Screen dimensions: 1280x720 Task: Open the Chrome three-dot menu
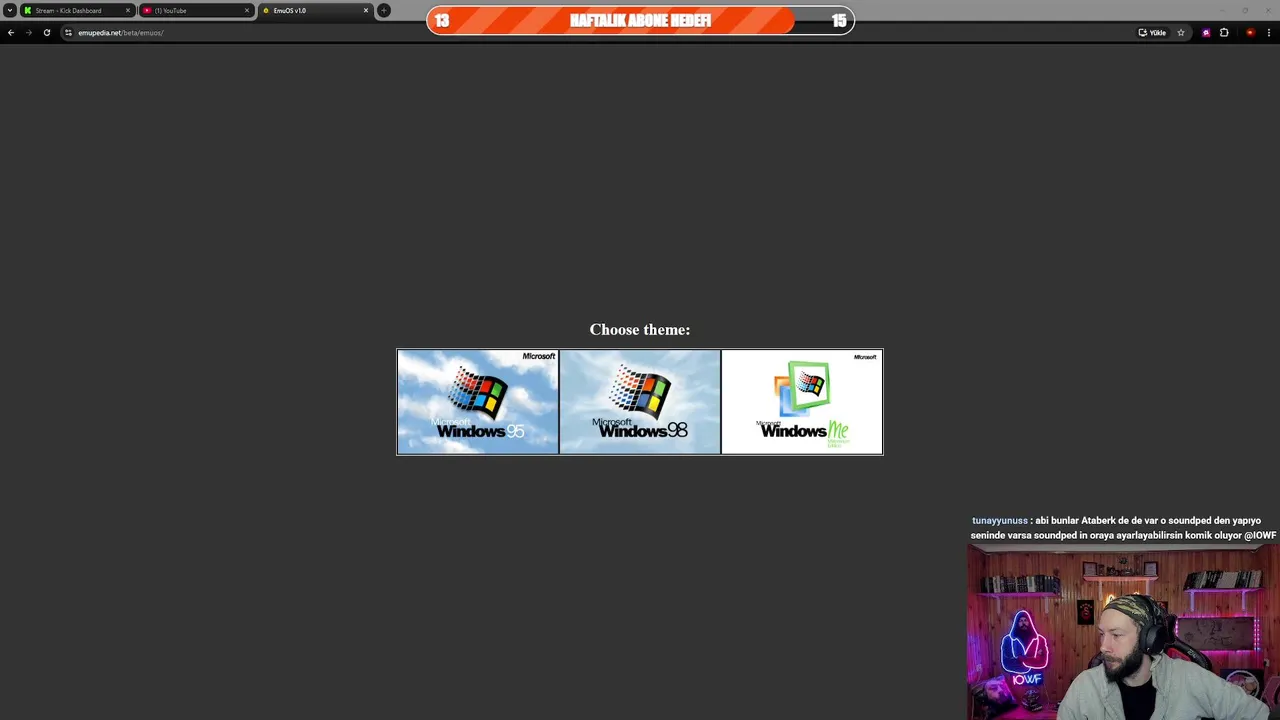pos(1269,33)
